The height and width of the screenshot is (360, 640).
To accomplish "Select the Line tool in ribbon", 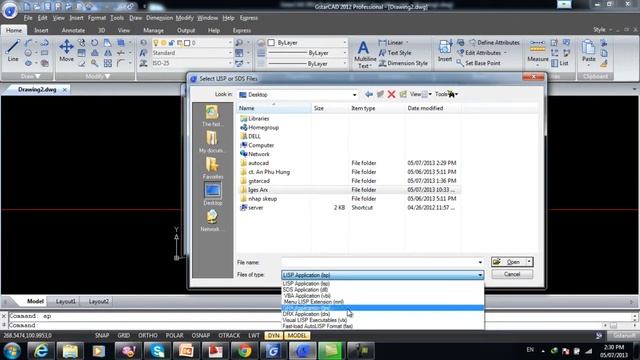I will (13, 51).
